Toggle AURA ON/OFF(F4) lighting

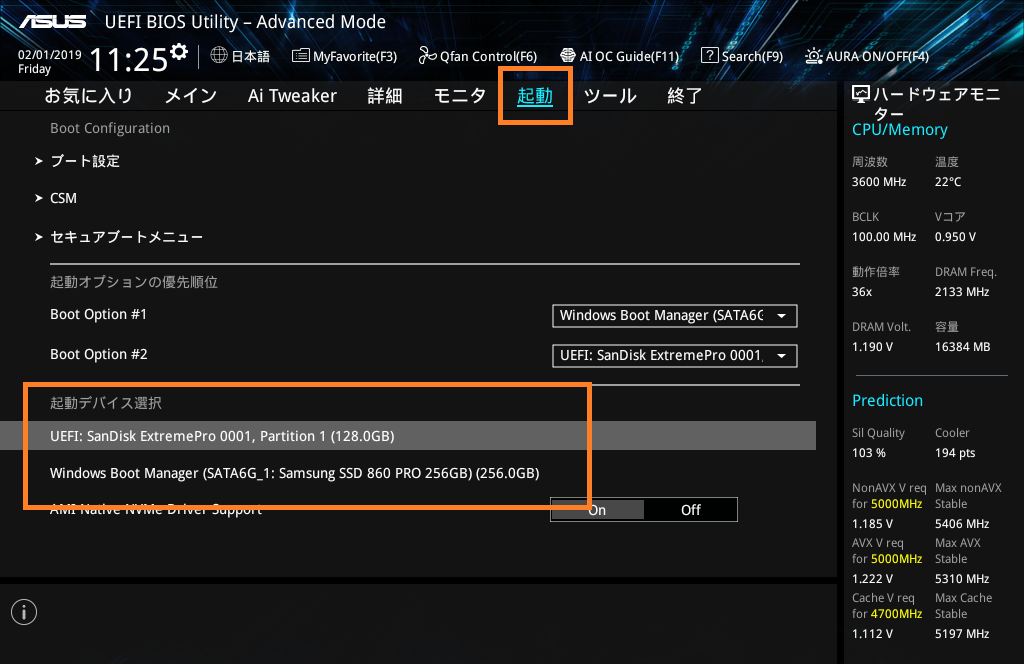tap(867, 56)
